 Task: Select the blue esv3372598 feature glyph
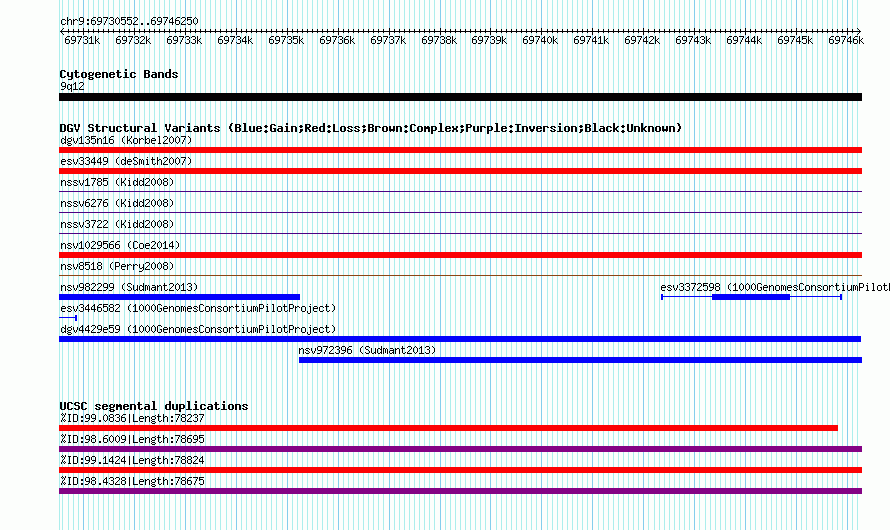752,297
